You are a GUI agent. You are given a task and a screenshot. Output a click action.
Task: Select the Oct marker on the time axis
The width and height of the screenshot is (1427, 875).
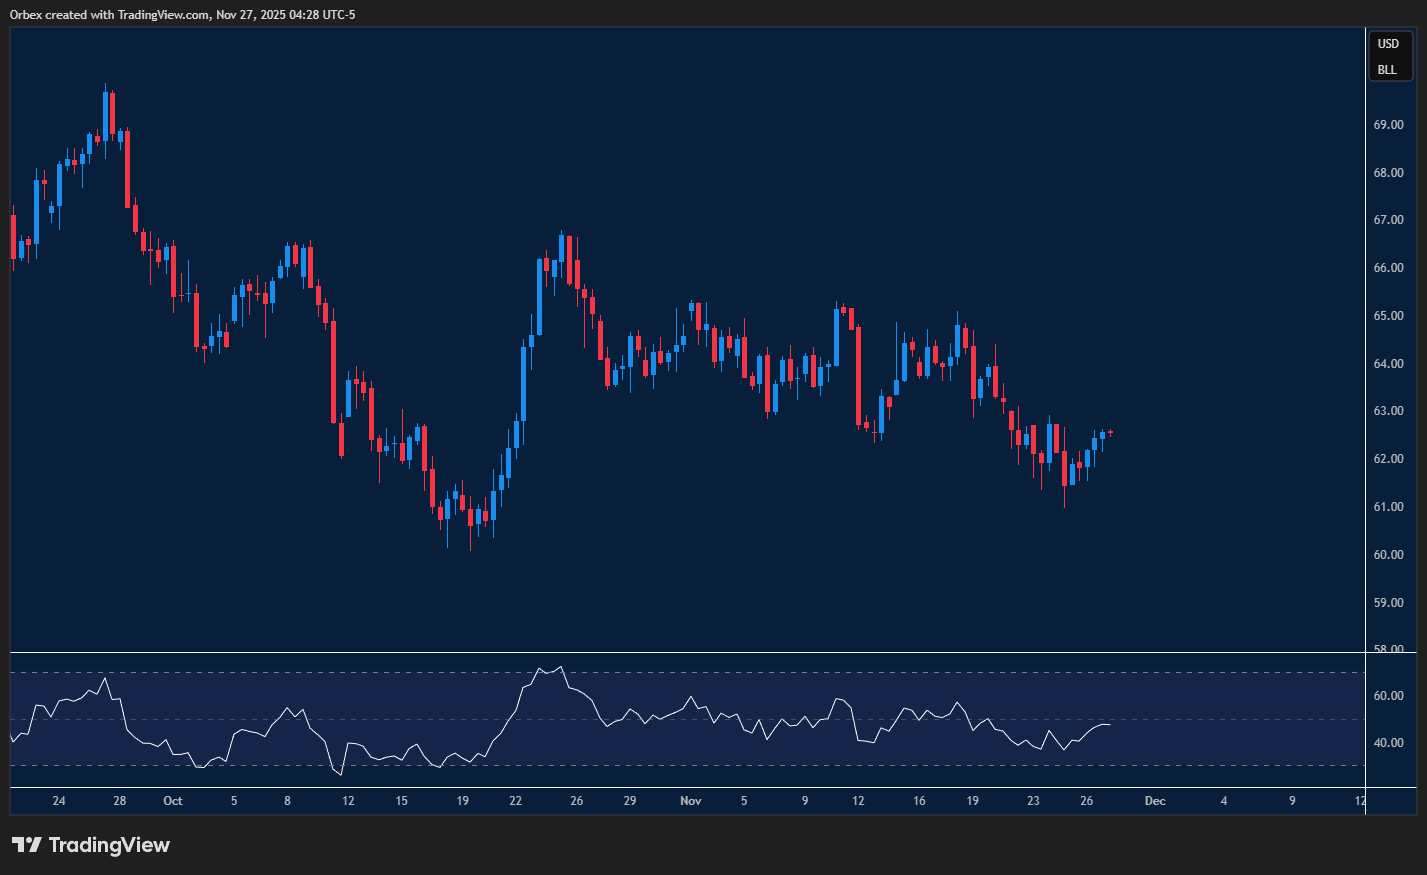click(x=173, y=801)
